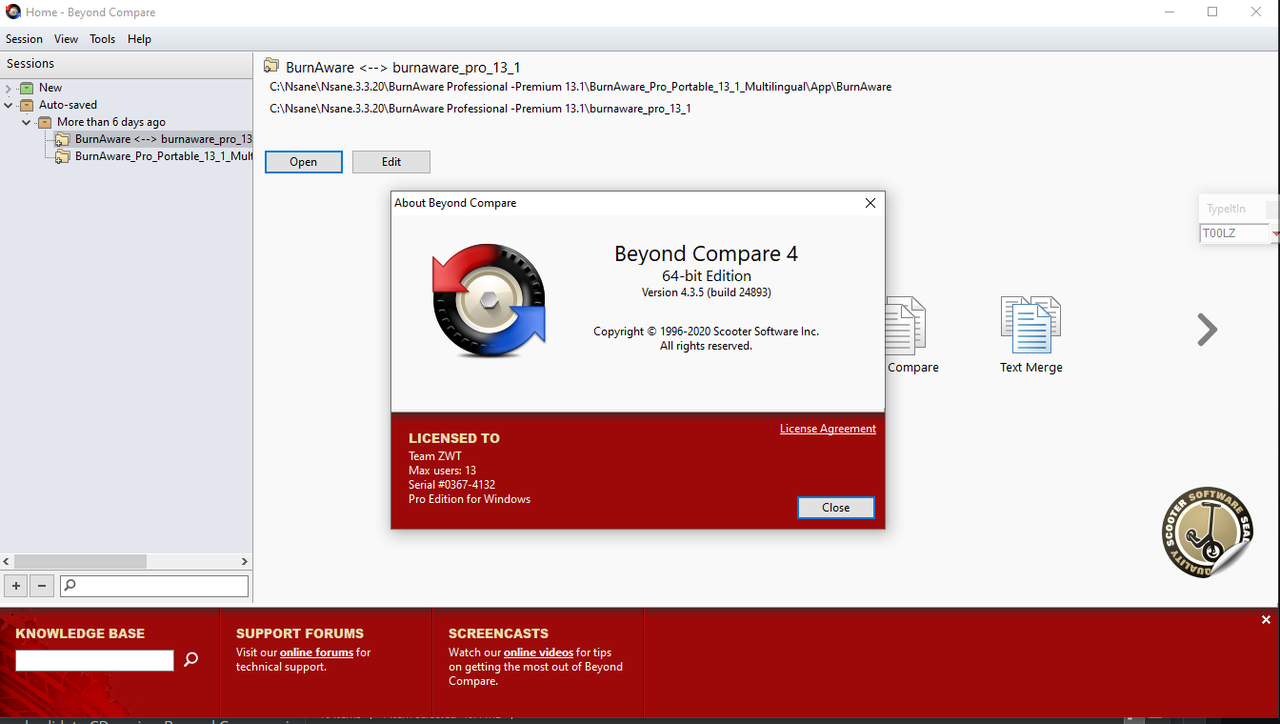Click the folder icon beside session title
The height and width of the screenshot is (724, 1280).
(x=271, y=66)
